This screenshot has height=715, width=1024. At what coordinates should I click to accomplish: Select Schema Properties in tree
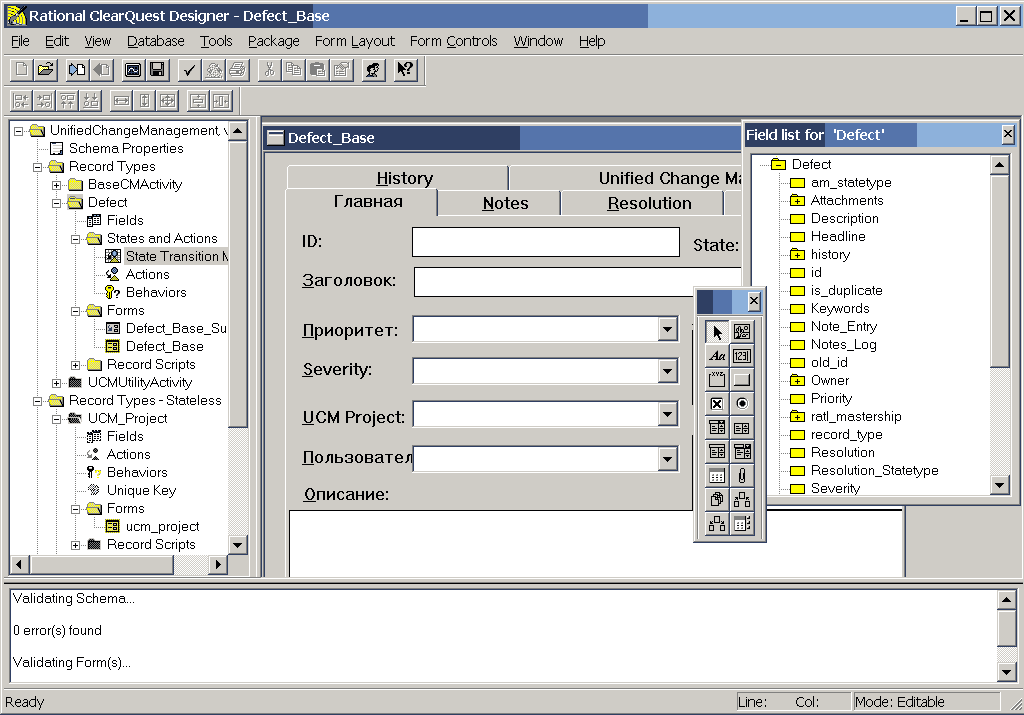(126, 149)
